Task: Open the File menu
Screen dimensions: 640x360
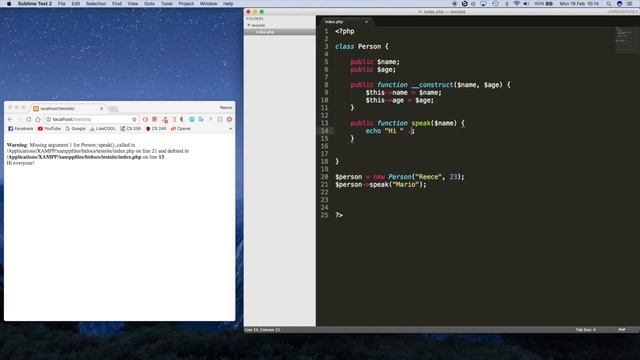Action: click(62, 4)
